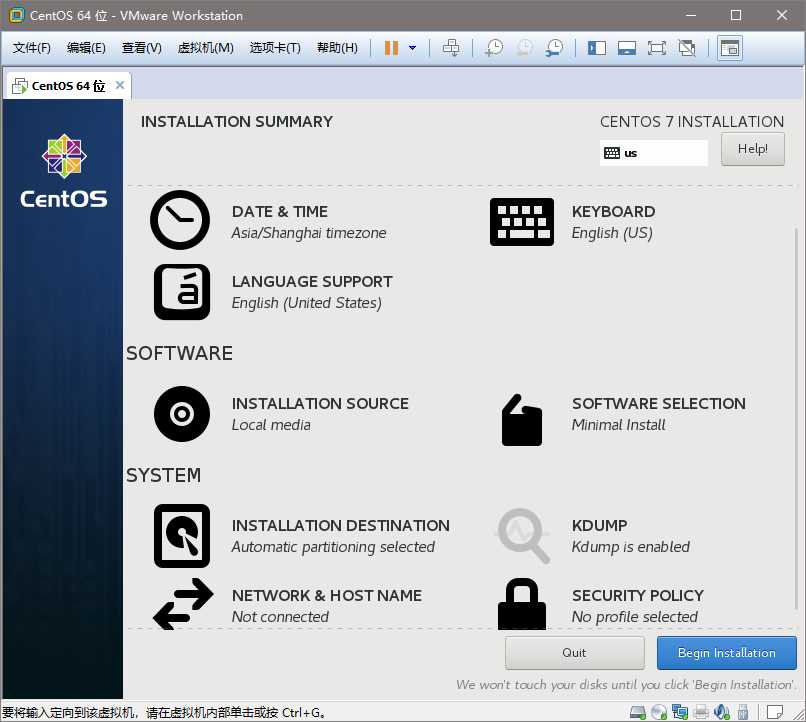
Task: Click the NETWORK & HOST NAME label
Action: 327,596
